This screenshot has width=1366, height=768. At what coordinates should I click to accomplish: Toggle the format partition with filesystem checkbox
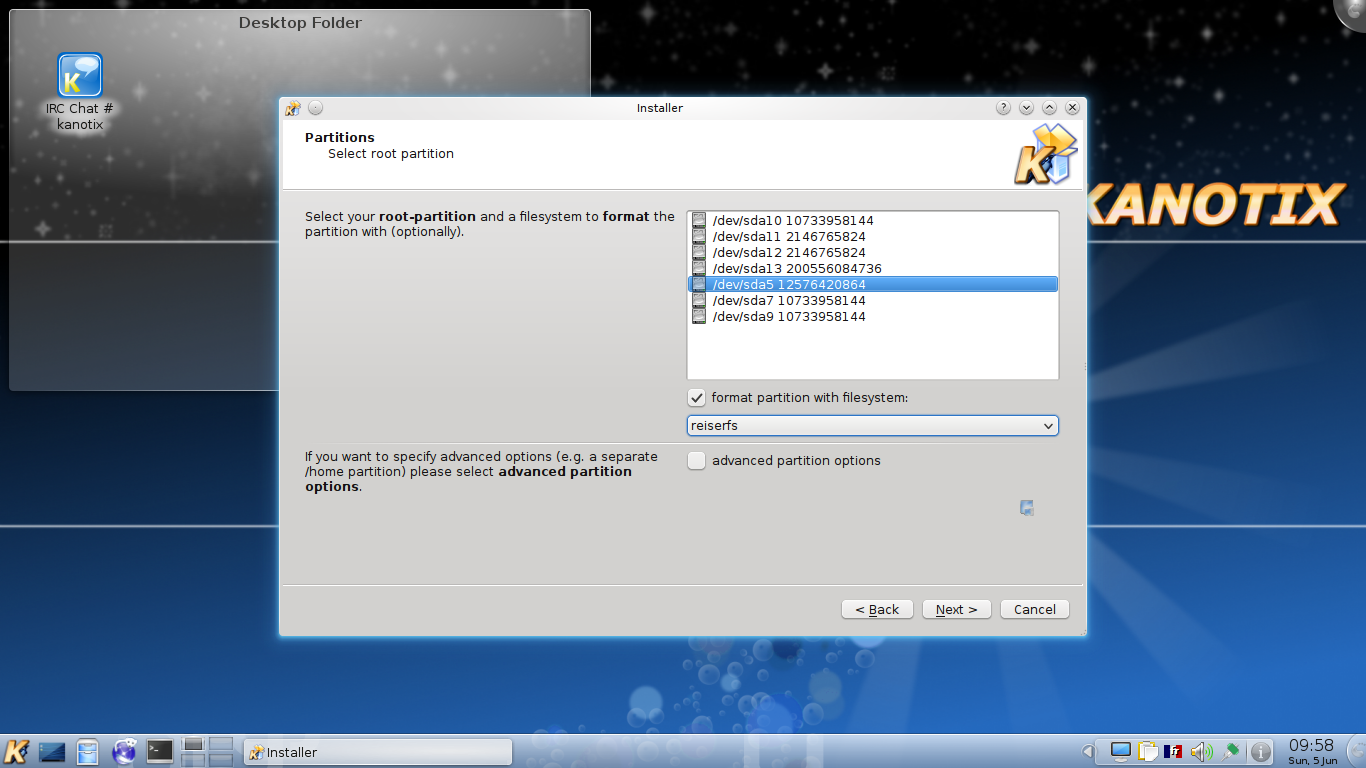697,398
